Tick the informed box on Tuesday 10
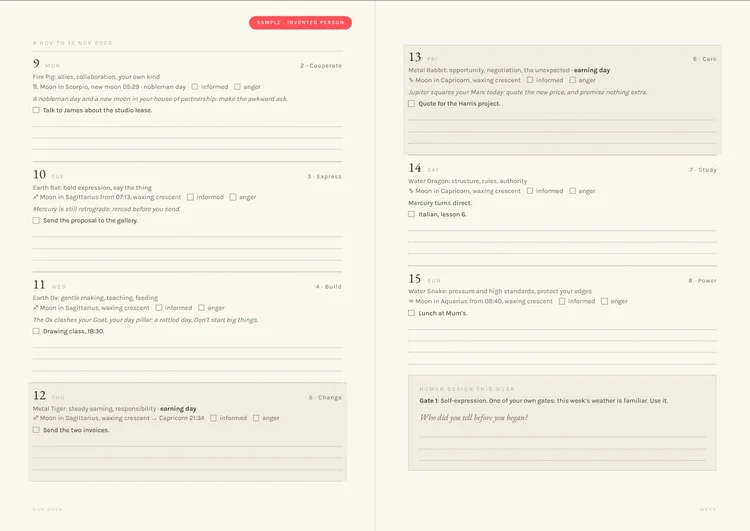Screen dimensions: 750x531 [x=190, y=197]
